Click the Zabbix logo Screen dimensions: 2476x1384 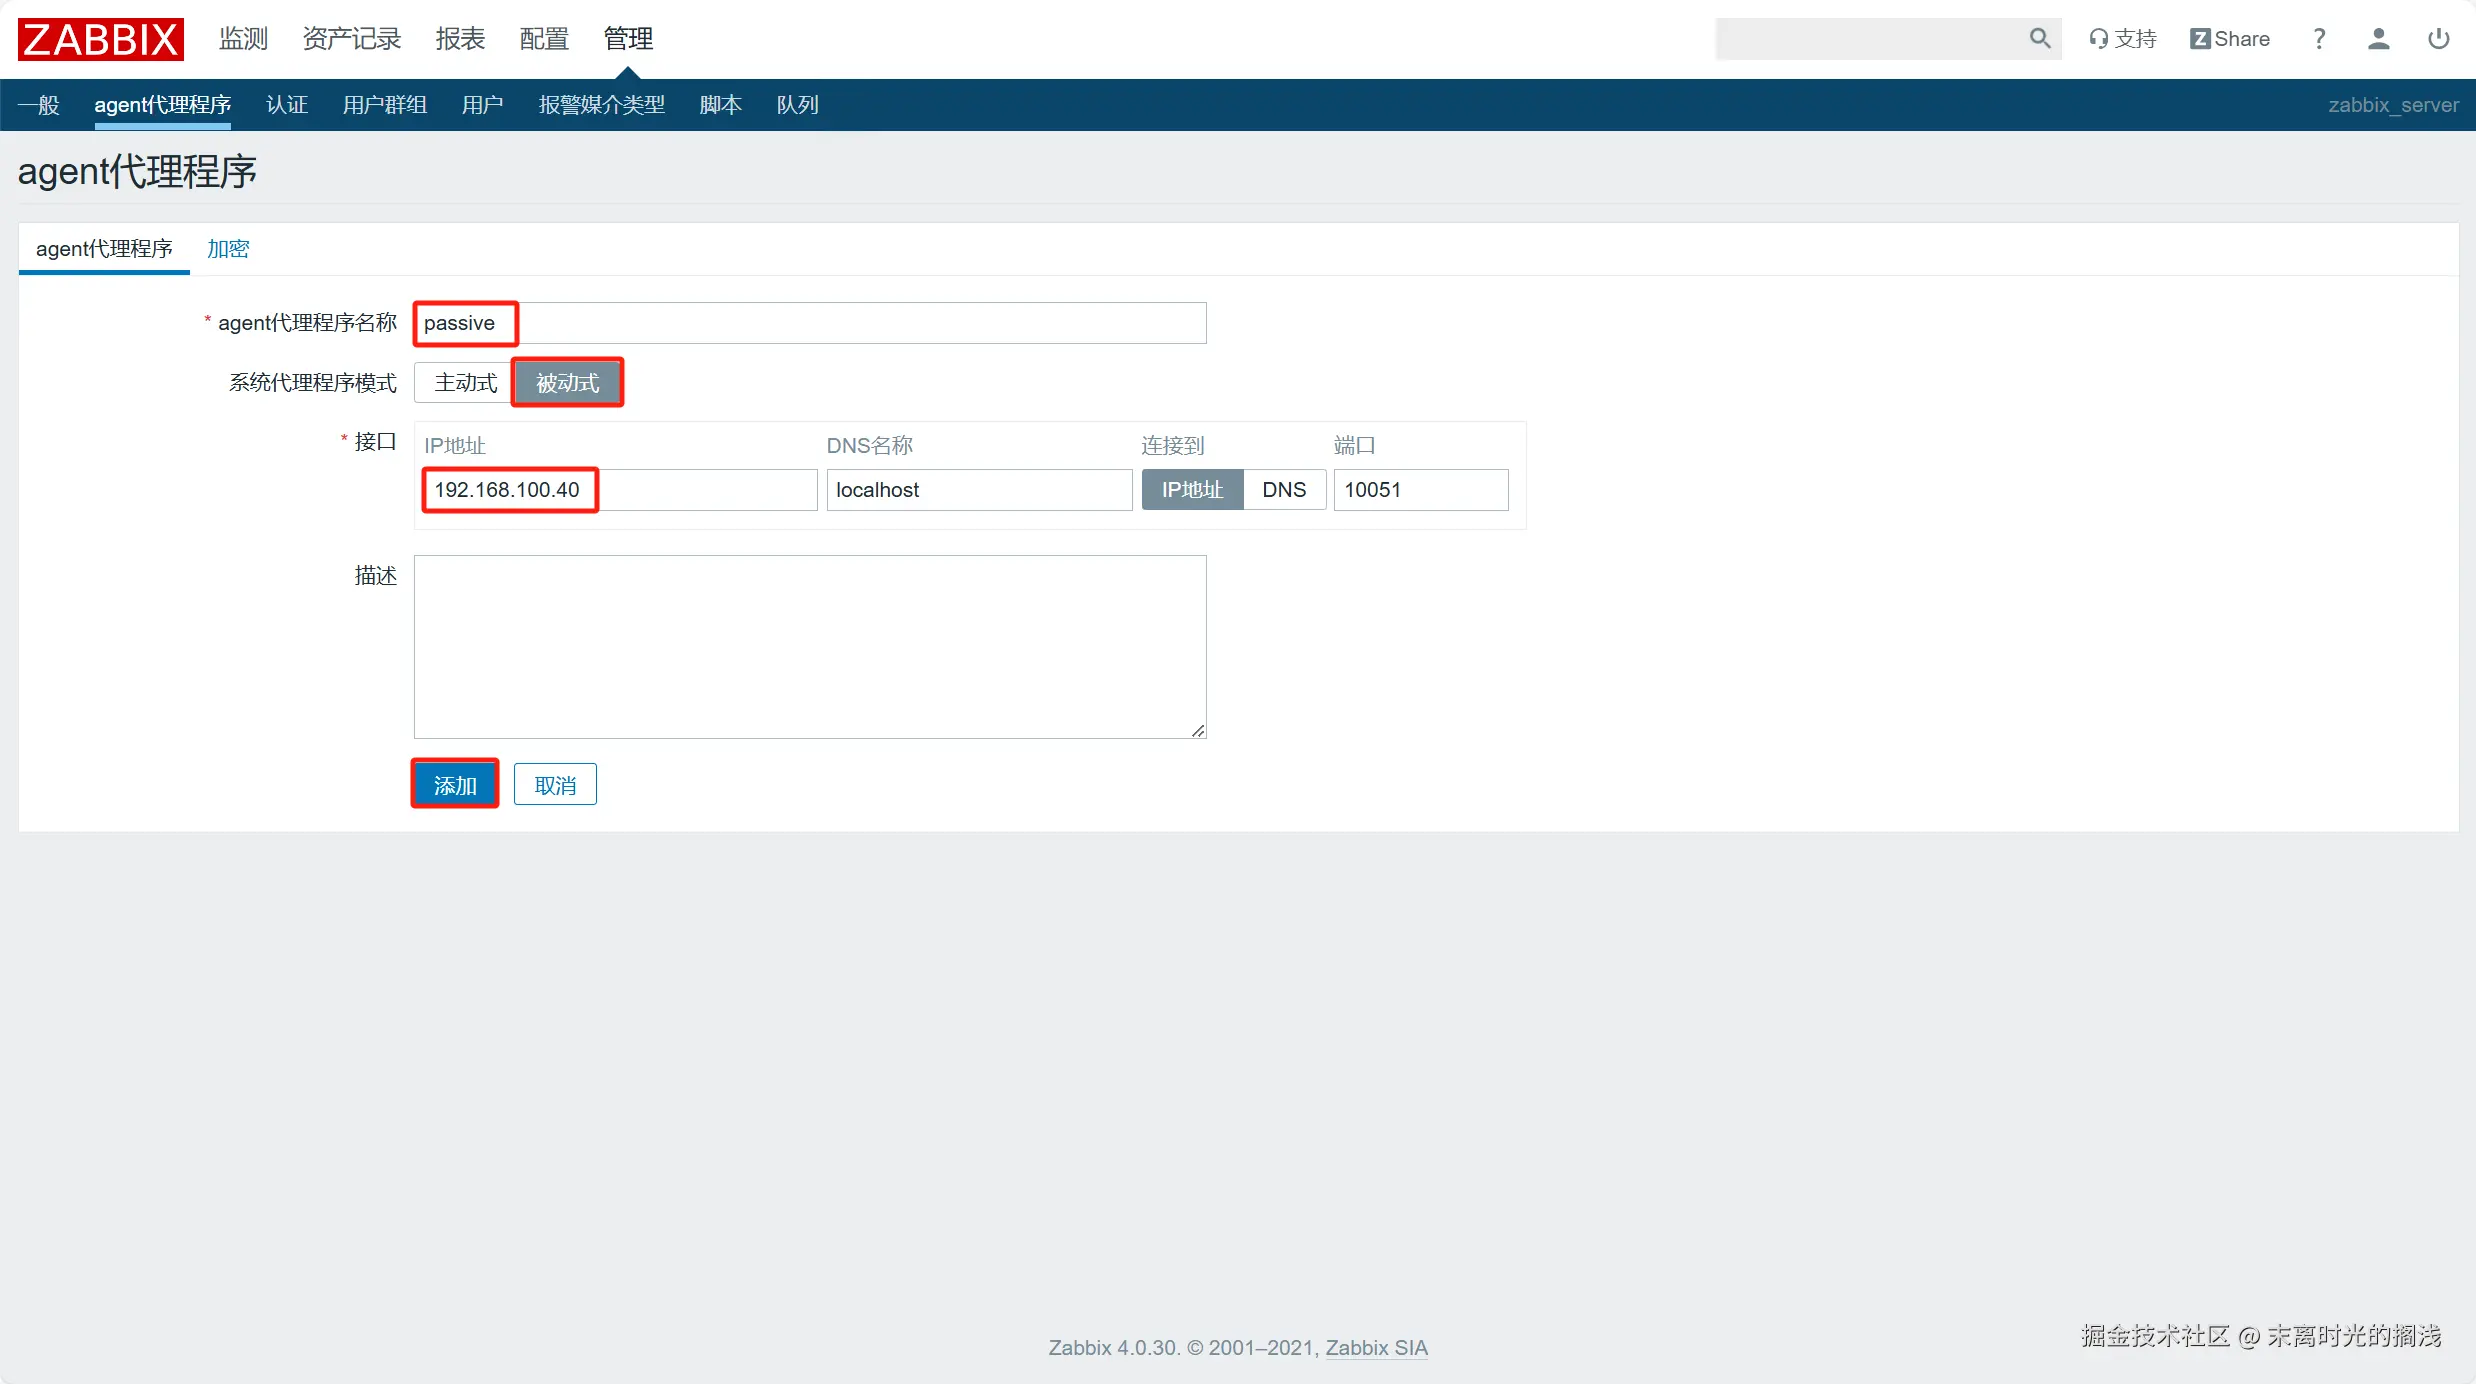point(100,39)
